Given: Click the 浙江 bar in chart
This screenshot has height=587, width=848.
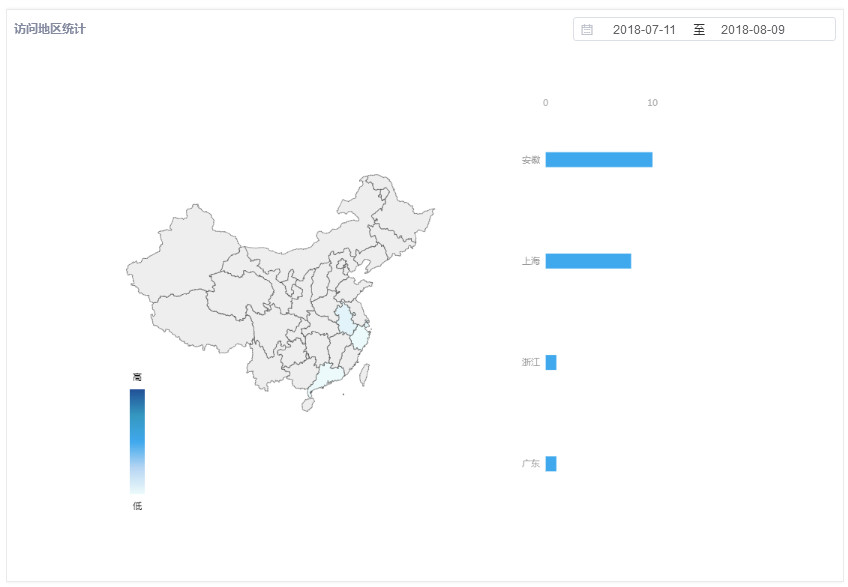Looking at the screenshot, I should point(551,362).
